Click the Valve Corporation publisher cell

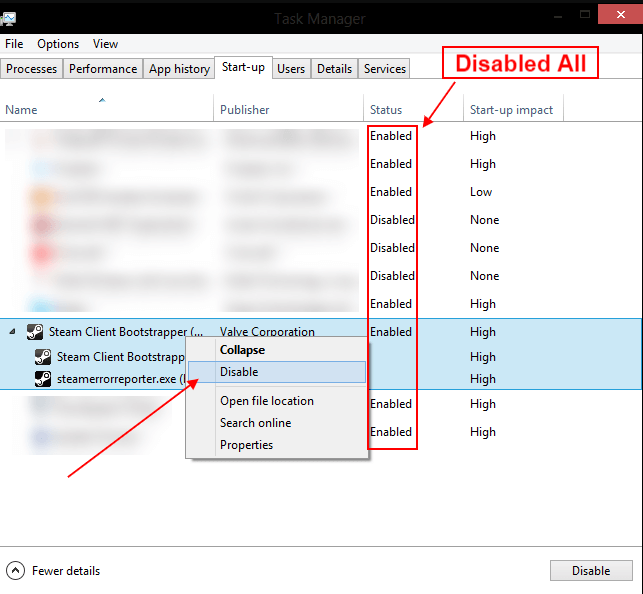pyautogui.click(x=267, y=332)
